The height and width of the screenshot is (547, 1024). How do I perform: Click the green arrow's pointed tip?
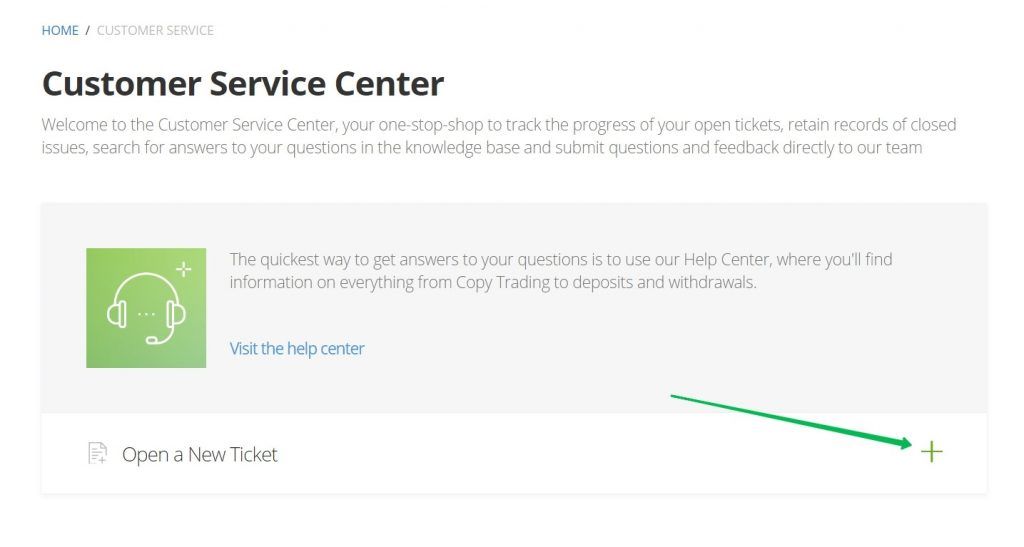[908, 442]
